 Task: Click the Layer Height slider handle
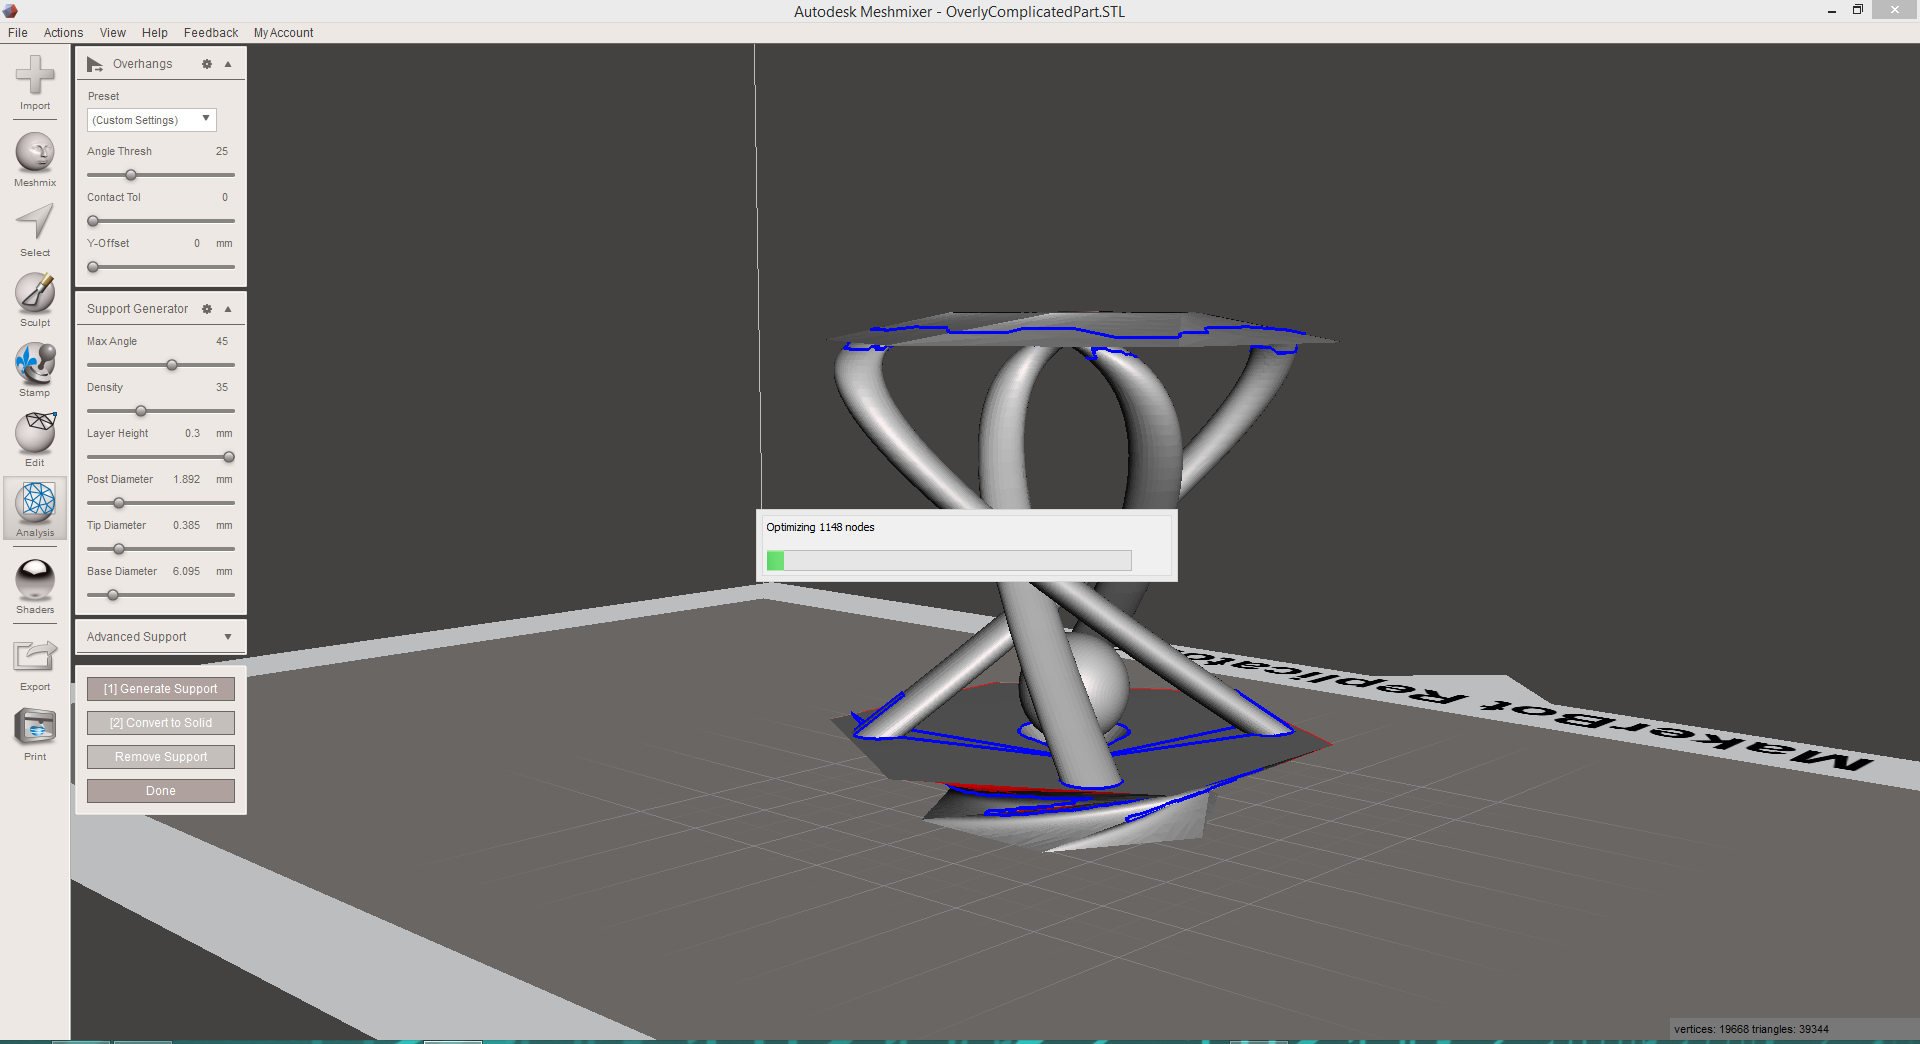click(229, 457)
